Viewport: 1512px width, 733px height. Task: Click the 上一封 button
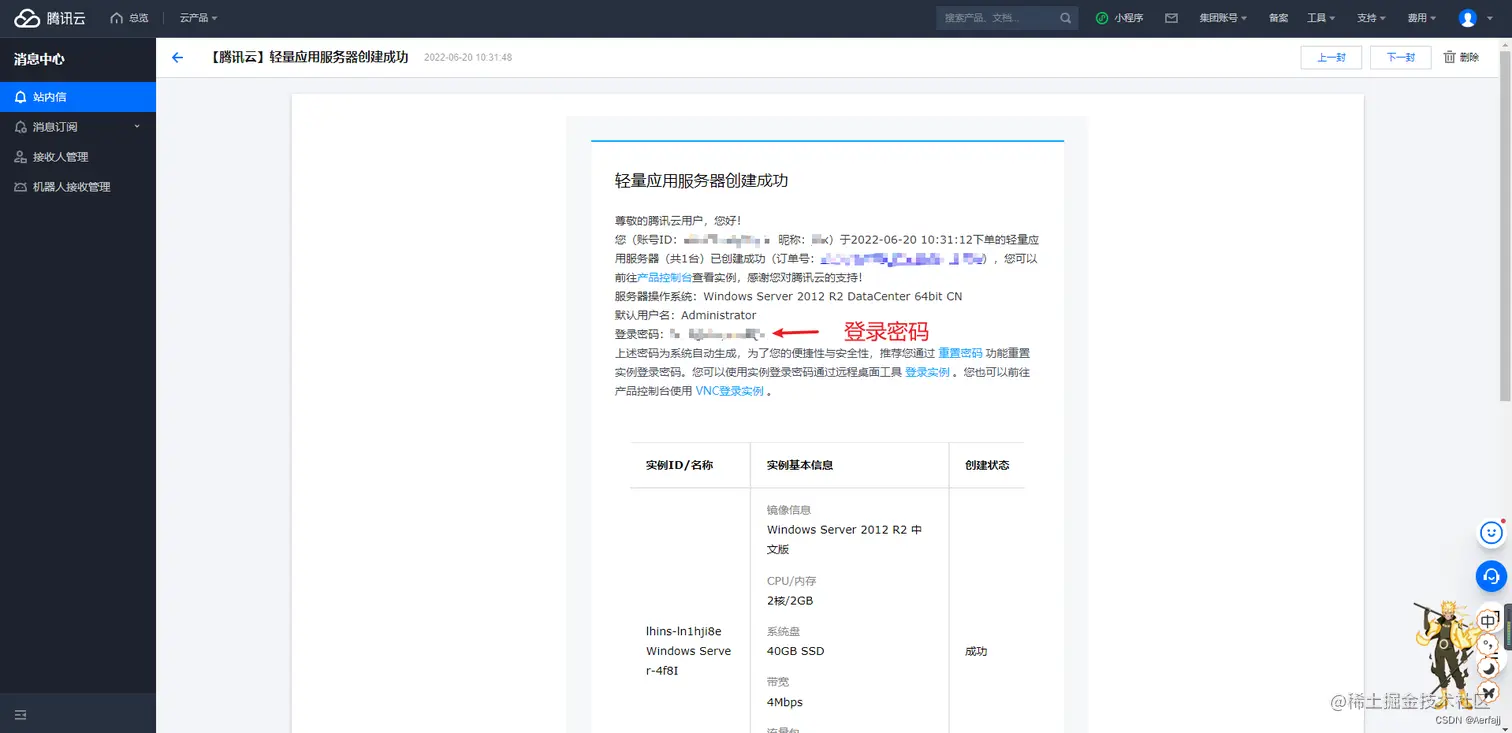(x=1331, y=57)
